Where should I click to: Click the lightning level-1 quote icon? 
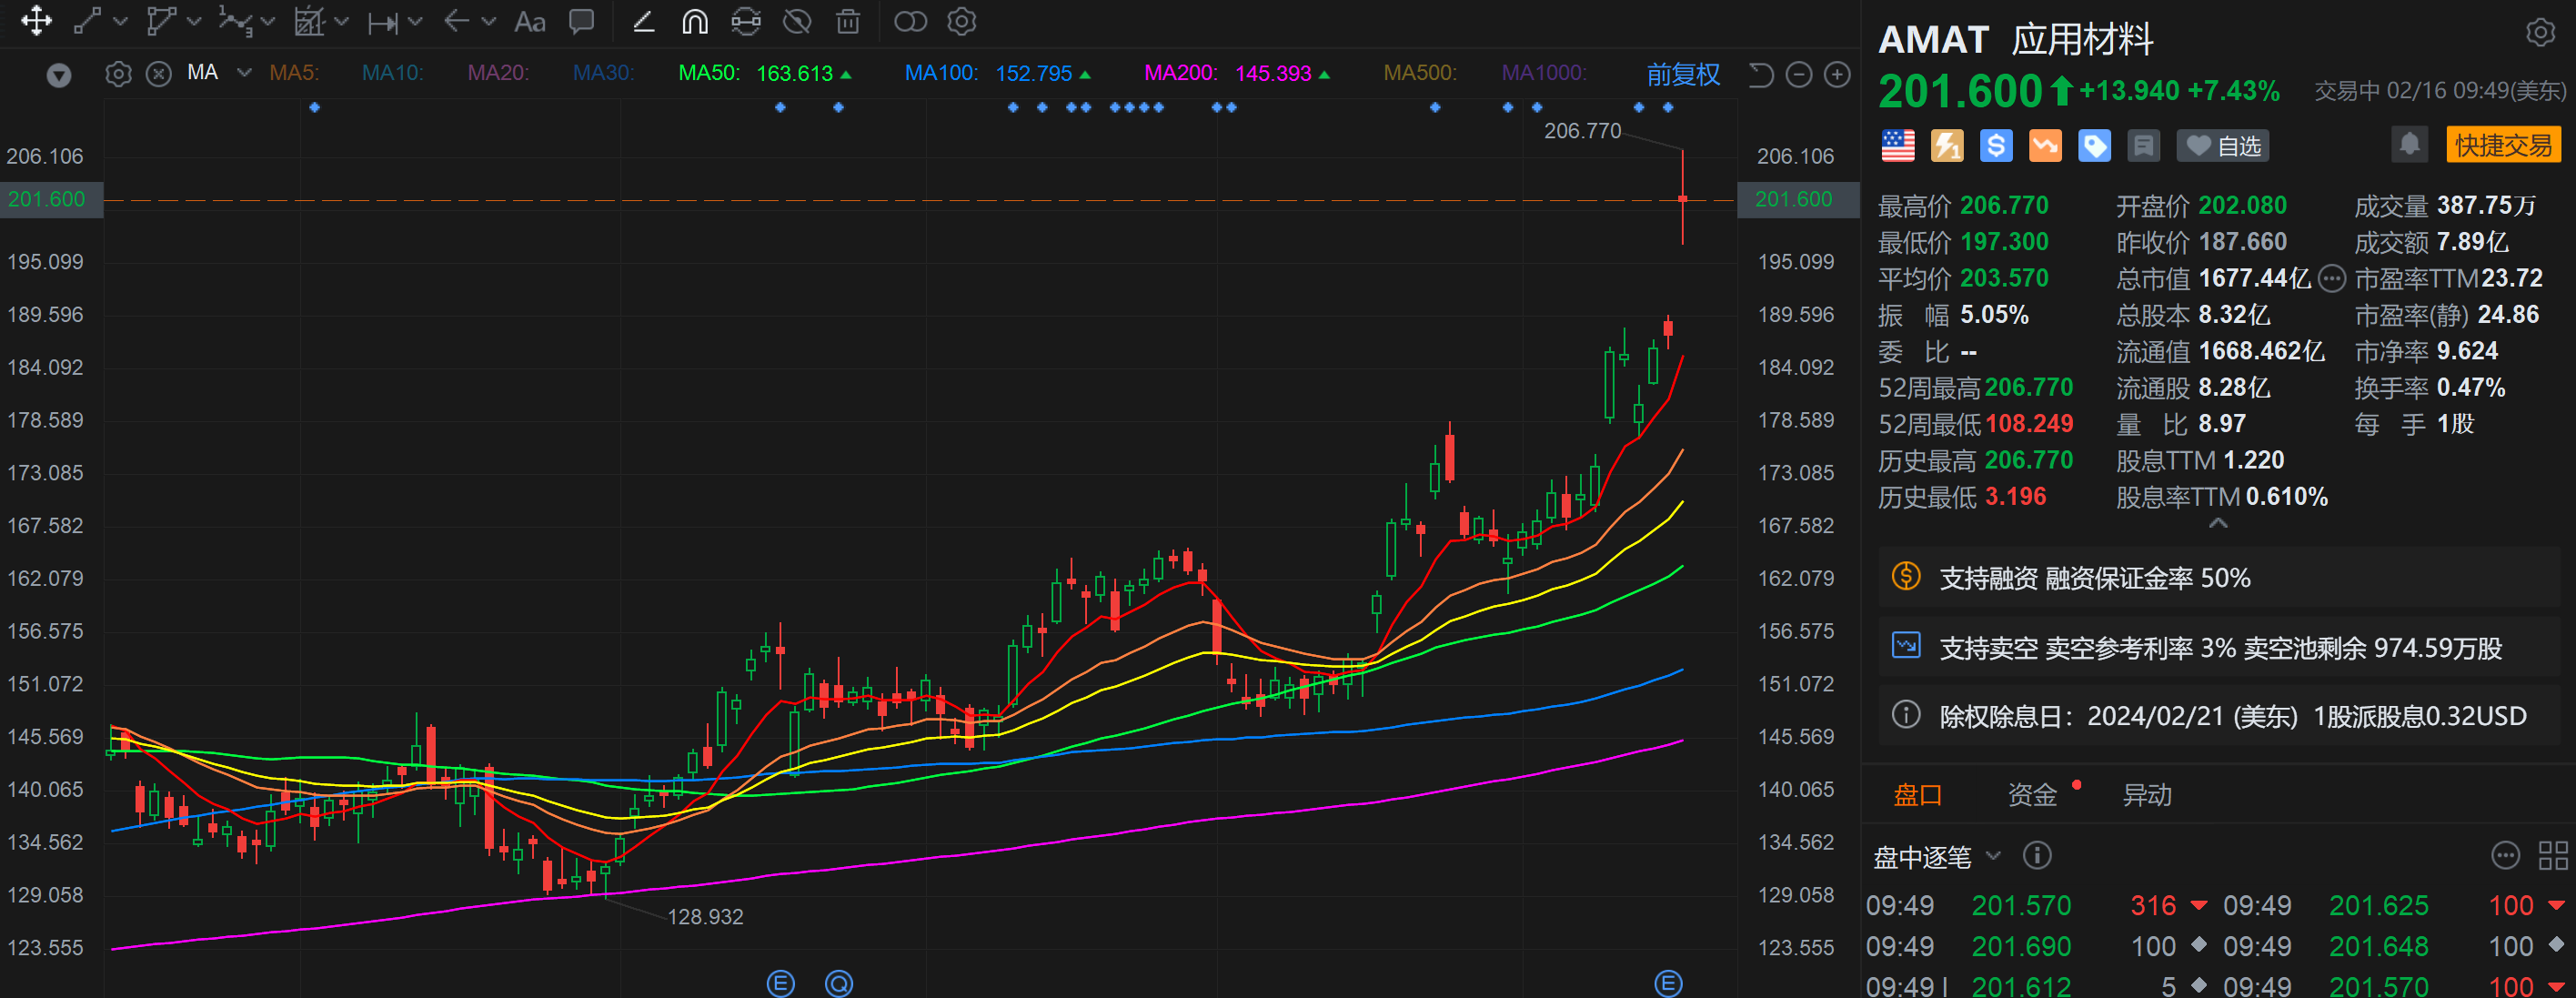click(x=1946, y=146)
